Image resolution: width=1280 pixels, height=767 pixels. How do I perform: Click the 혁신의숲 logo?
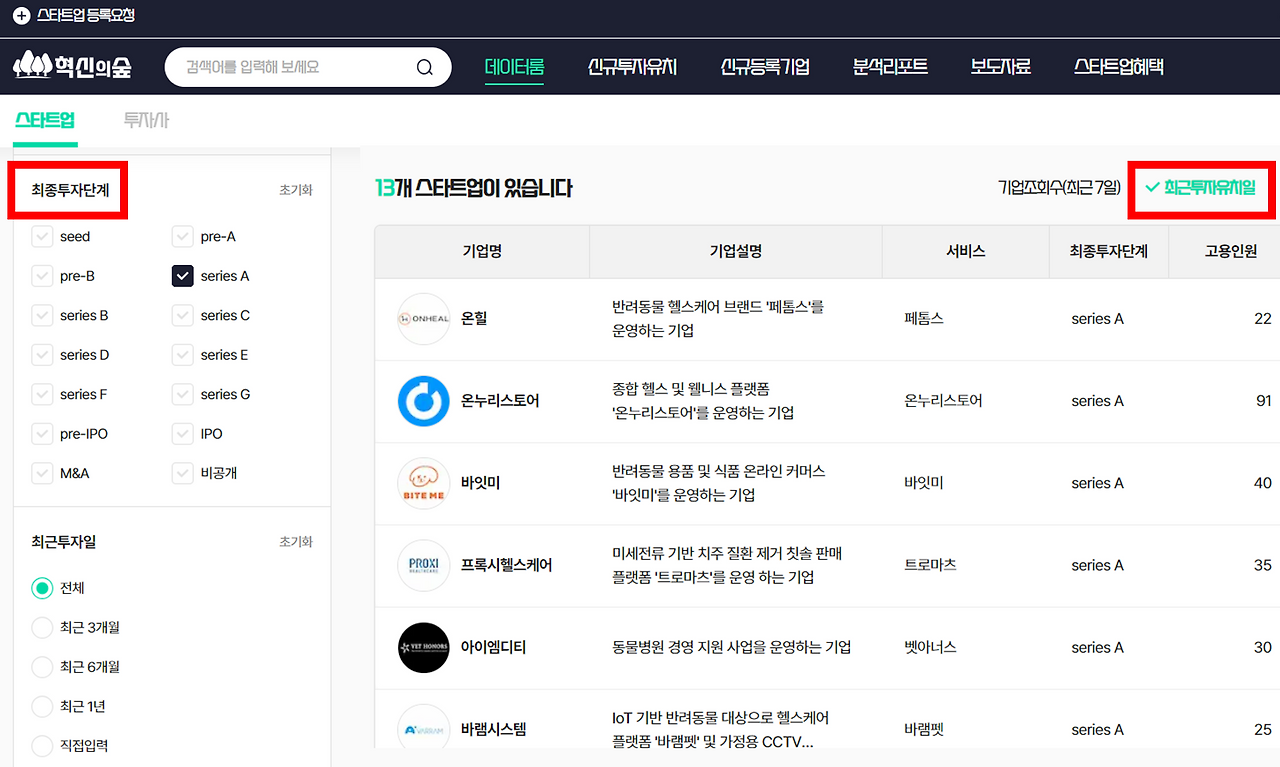click(x=72, y=67)
